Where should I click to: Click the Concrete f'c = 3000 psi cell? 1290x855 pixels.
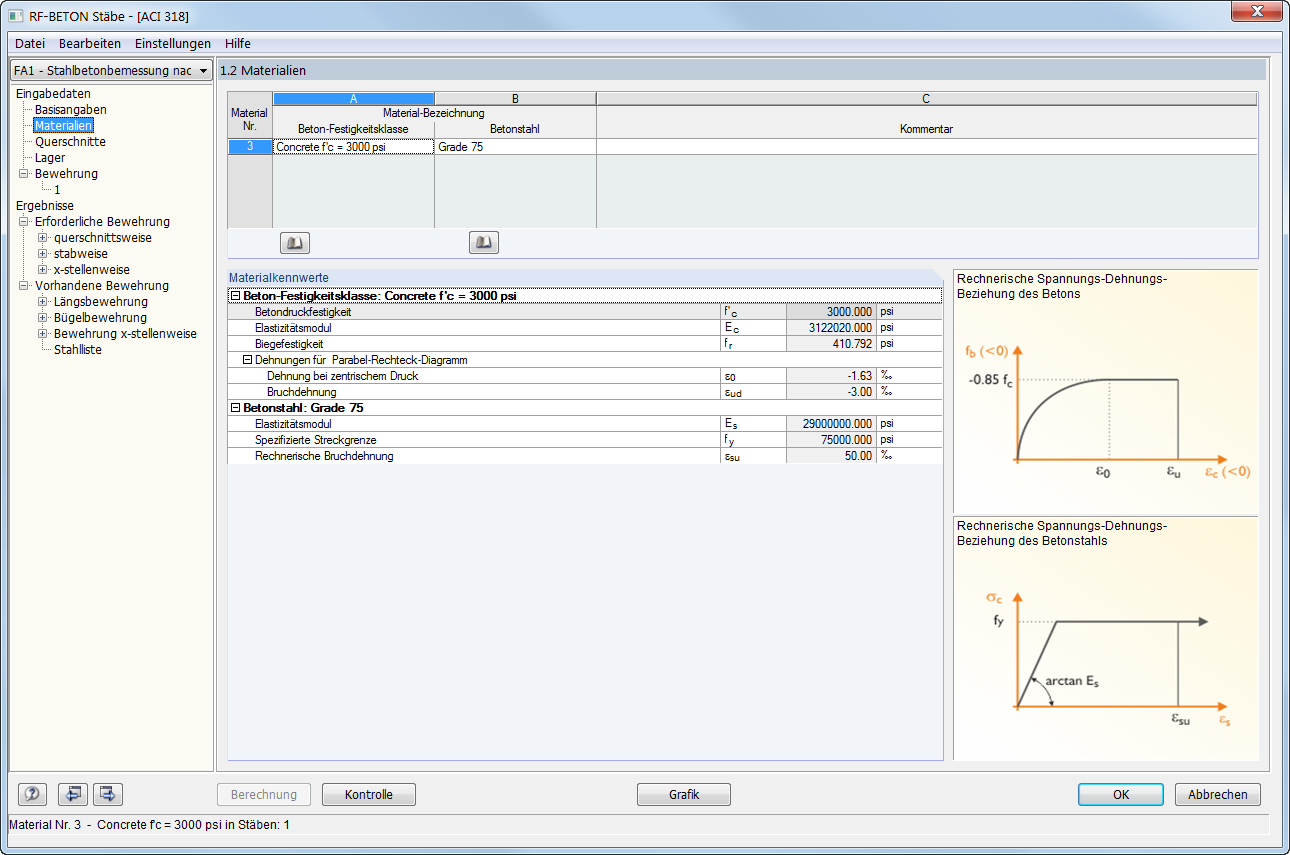[x=354, y=147]
